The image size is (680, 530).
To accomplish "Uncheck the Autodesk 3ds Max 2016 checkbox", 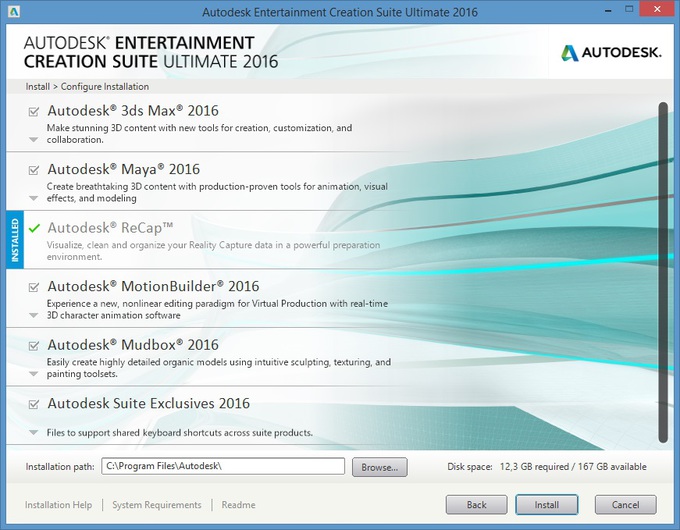I will coord(33,112).
